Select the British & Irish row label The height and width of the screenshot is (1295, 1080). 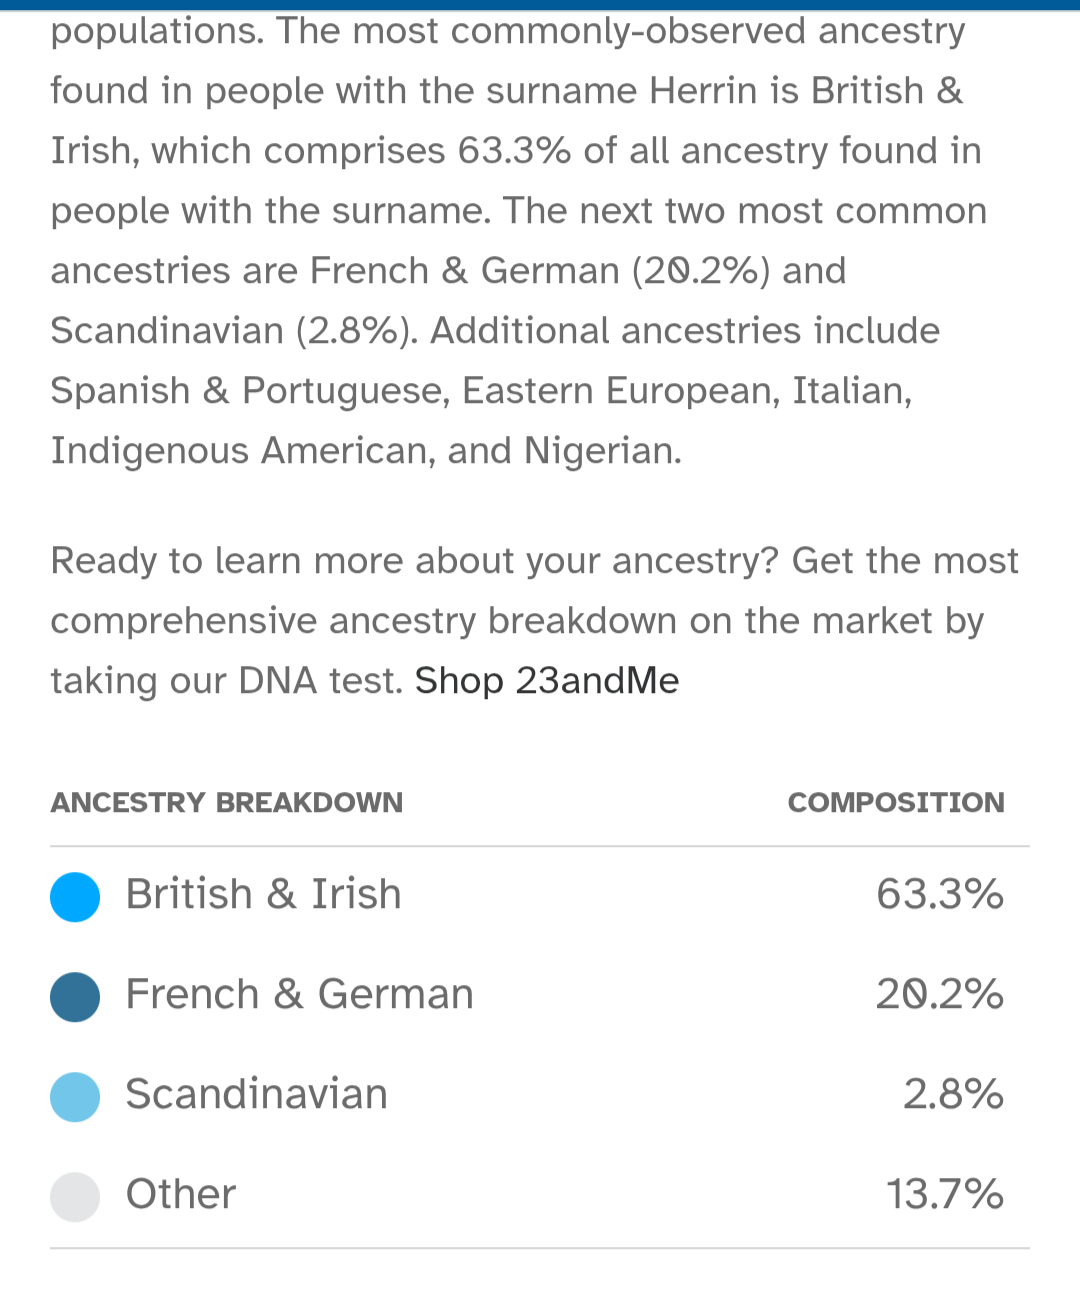[263, 894]
